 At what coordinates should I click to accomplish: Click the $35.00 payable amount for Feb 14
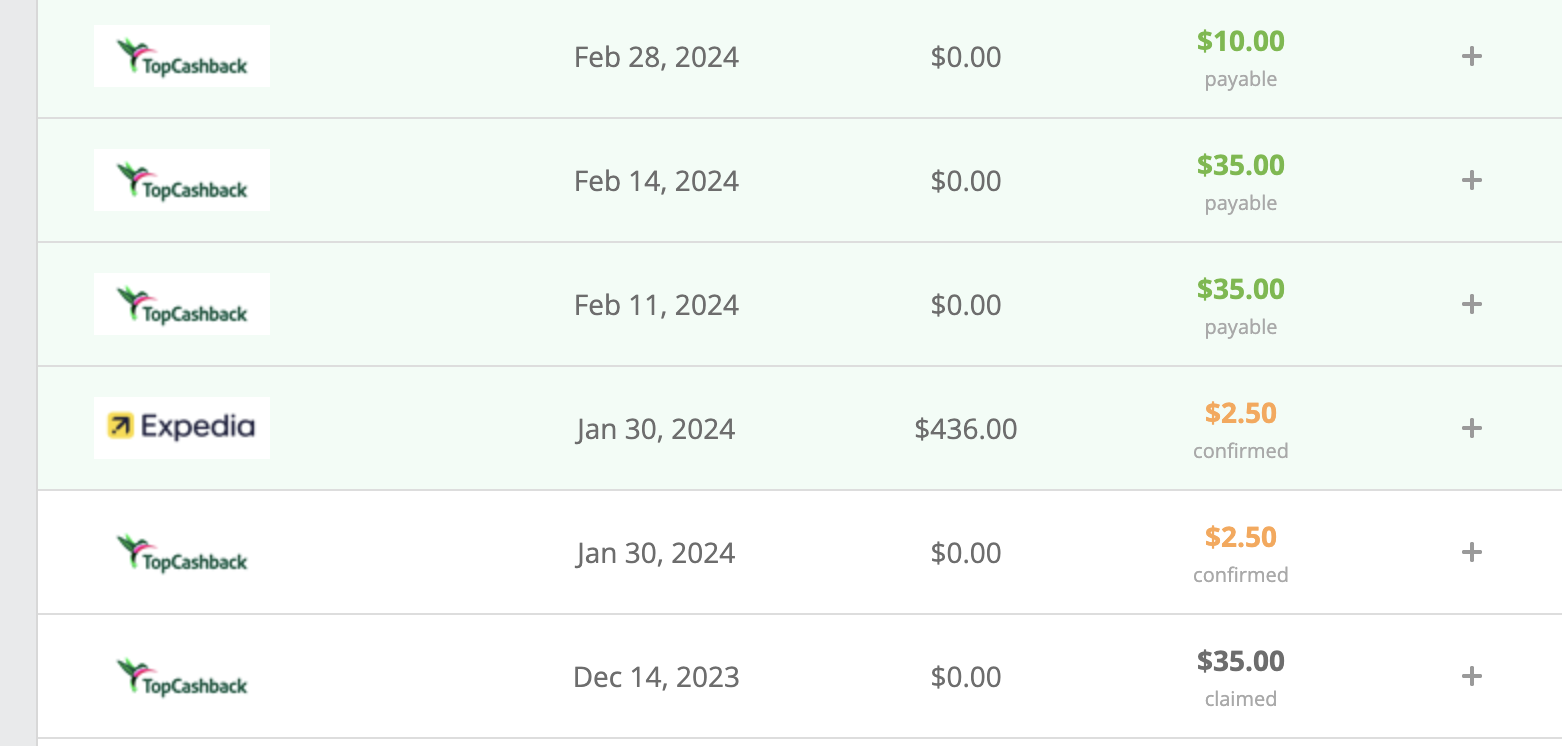1240,166
